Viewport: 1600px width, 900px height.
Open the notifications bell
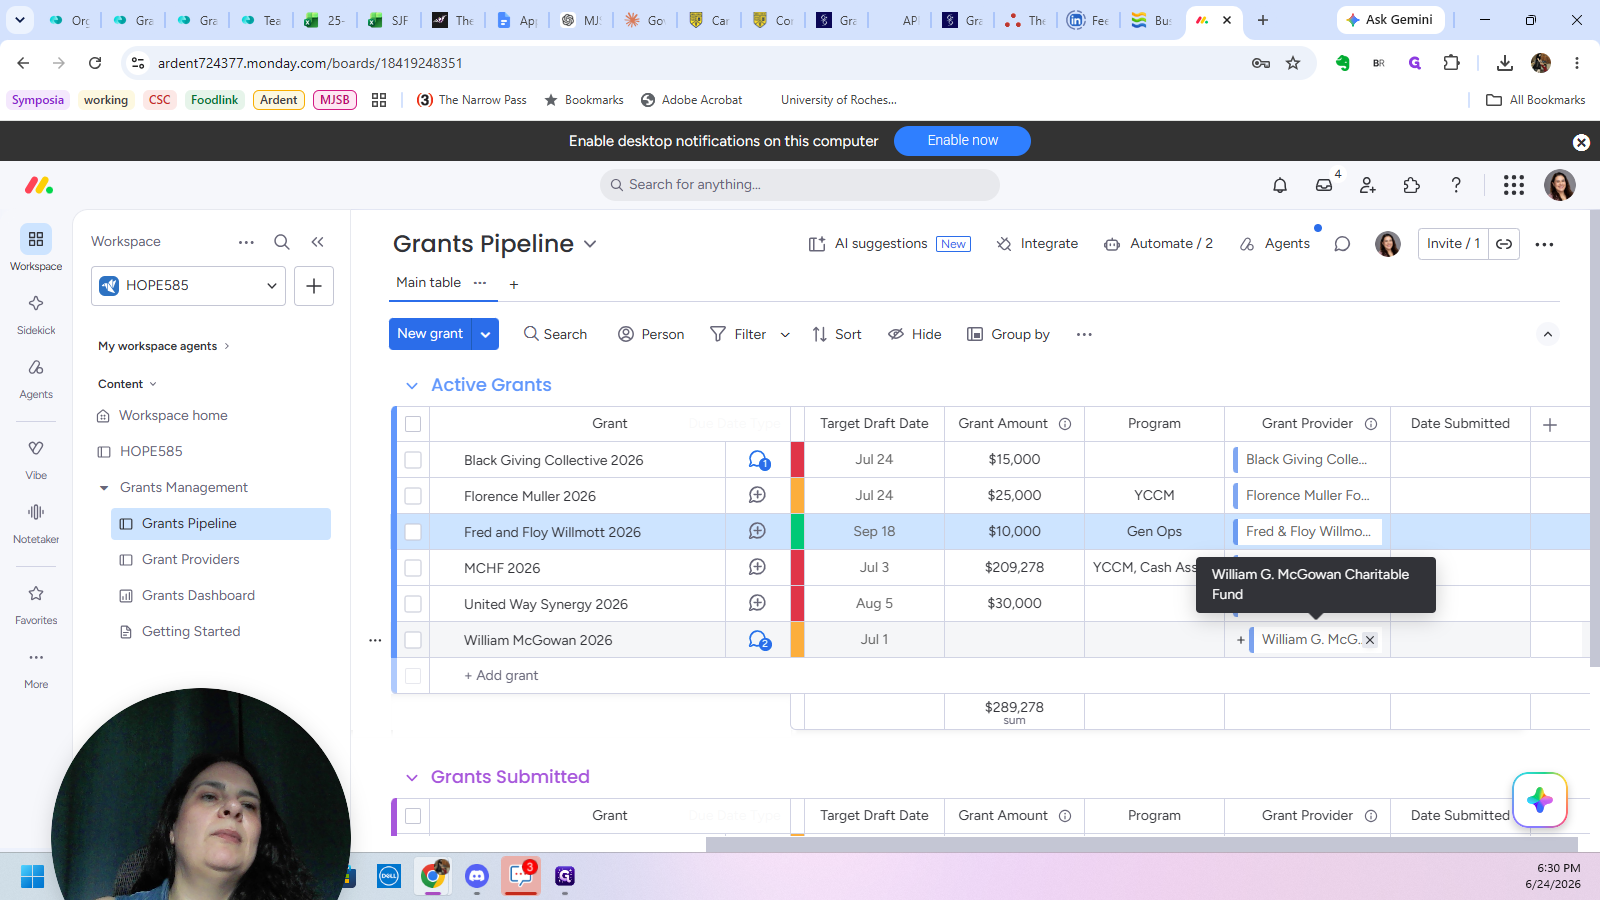[x=1280, y=185]
